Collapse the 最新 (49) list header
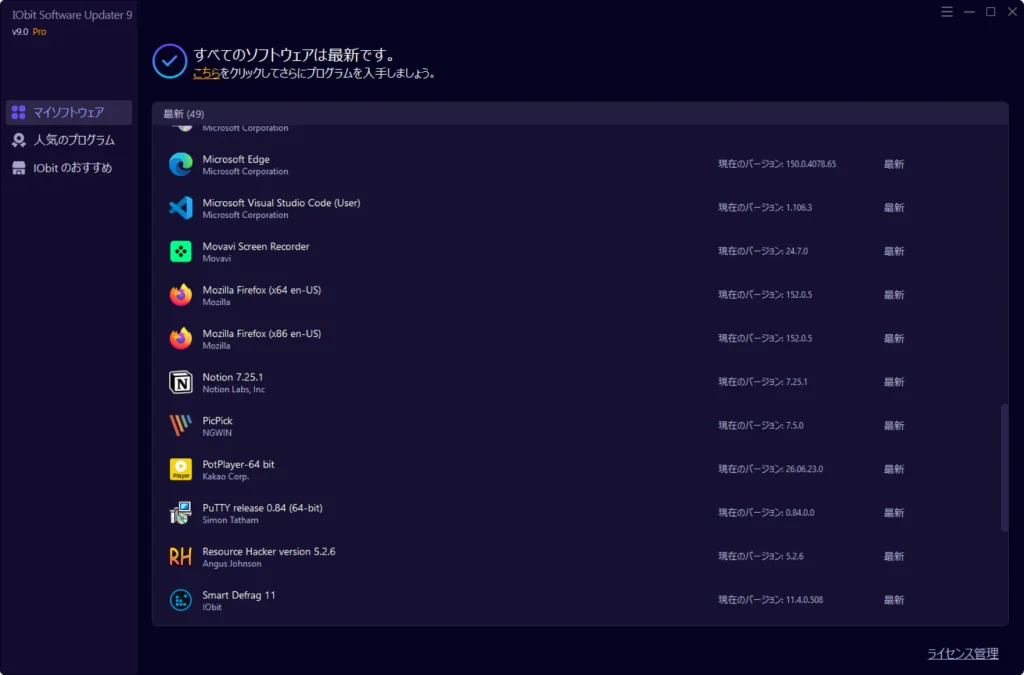 pyautogui.click(x=580, y=114)
